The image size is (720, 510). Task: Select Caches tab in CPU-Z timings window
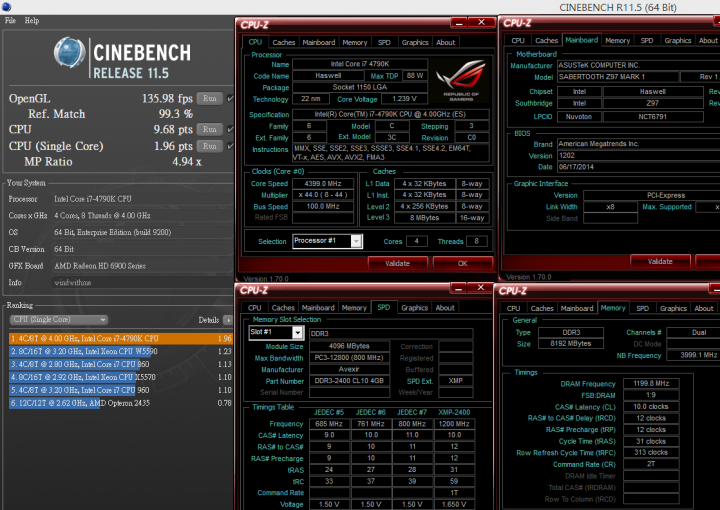[542, 308]
